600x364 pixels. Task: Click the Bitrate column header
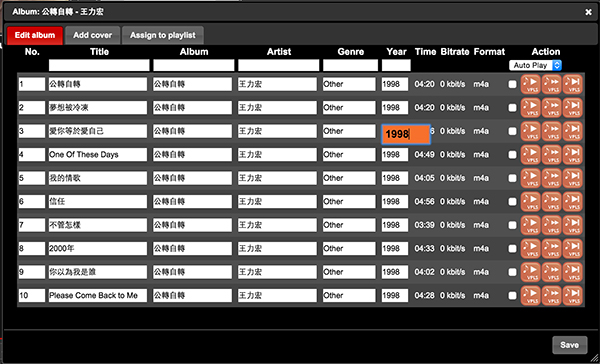pyautogui.click(x=455, y=52)
